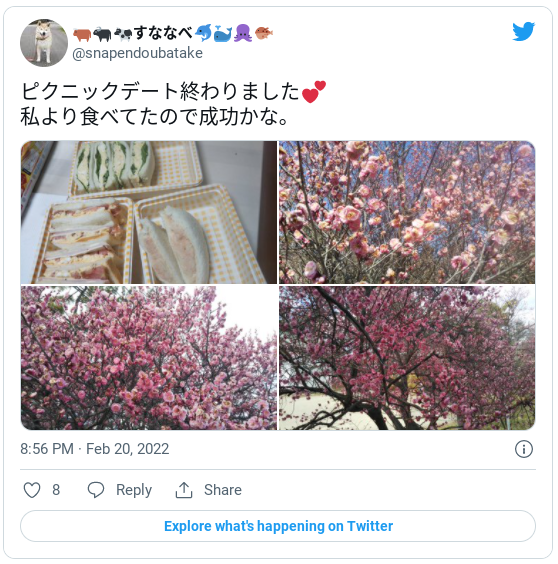
Task: Click the two hearts emoji in tweet
Action: tap(314, 91)
